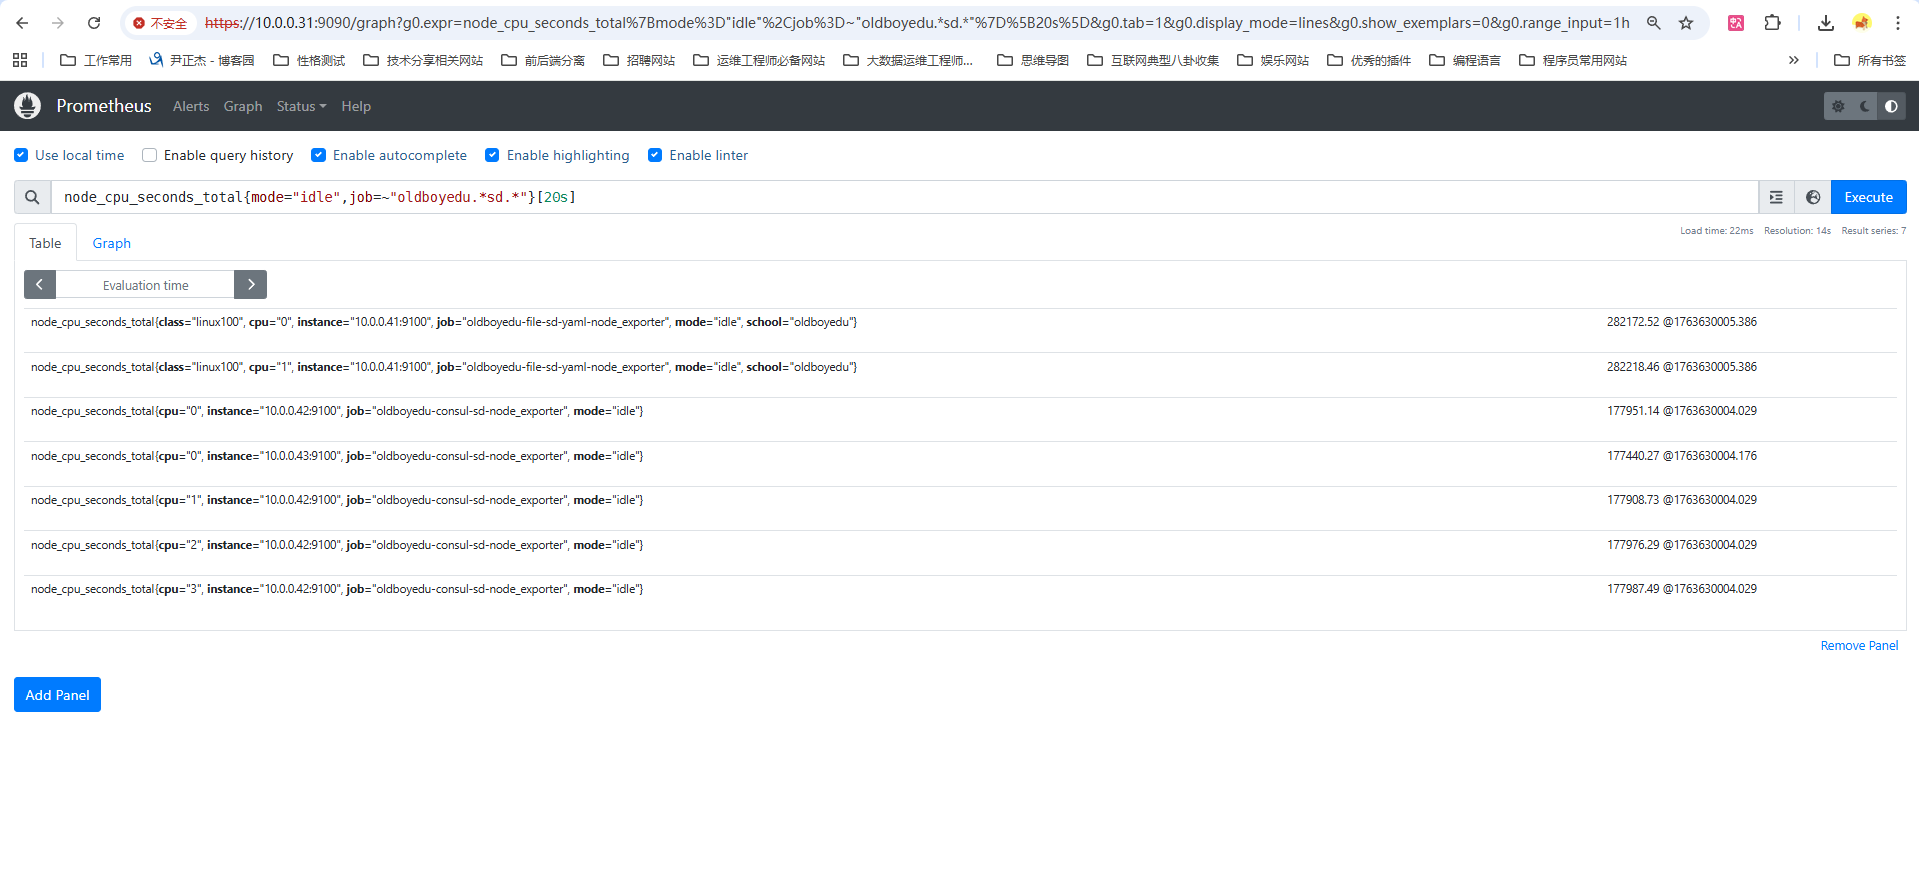Open the Help menu item
Image resolution: width=1919 pixels, height=869 pixels.
356,106
